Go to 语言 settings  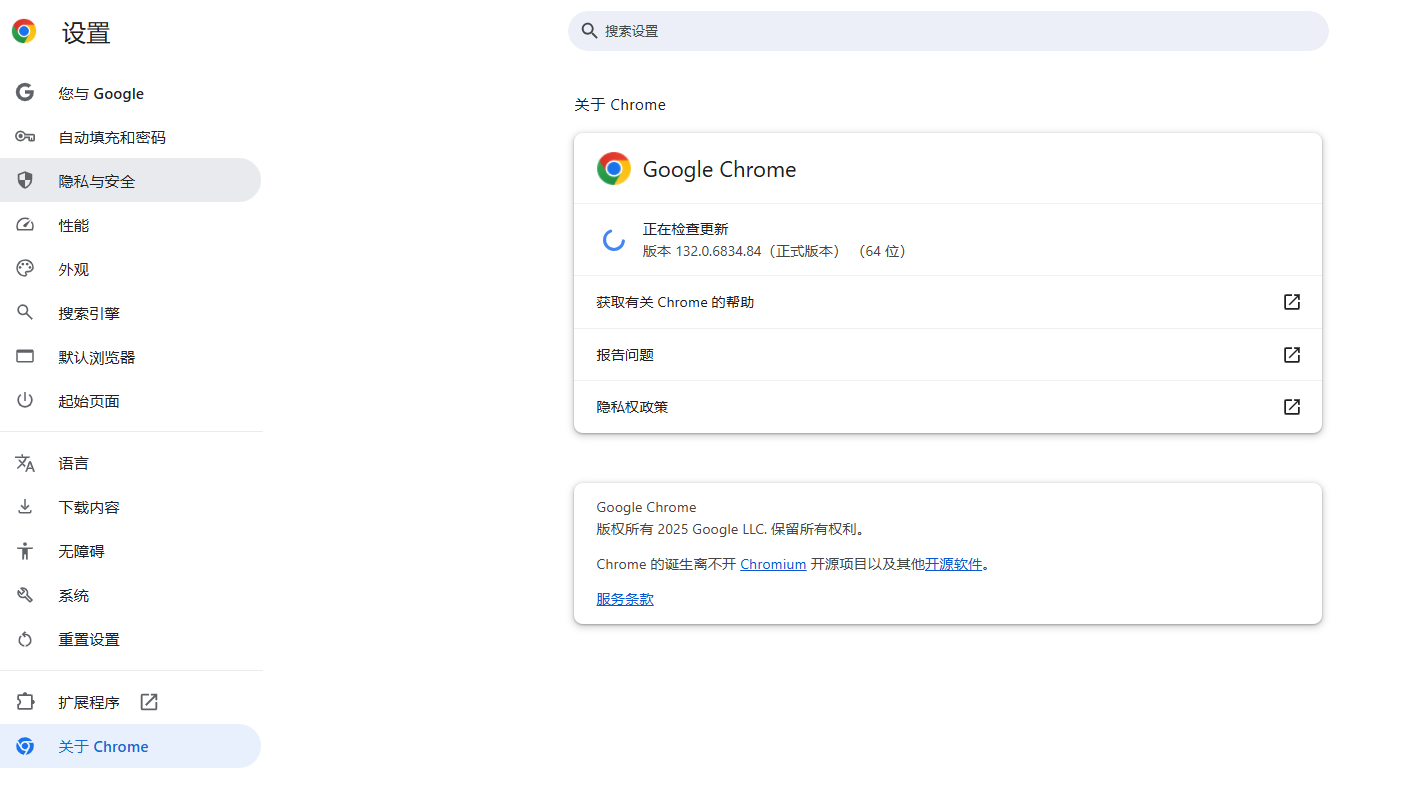coord(130,463)
